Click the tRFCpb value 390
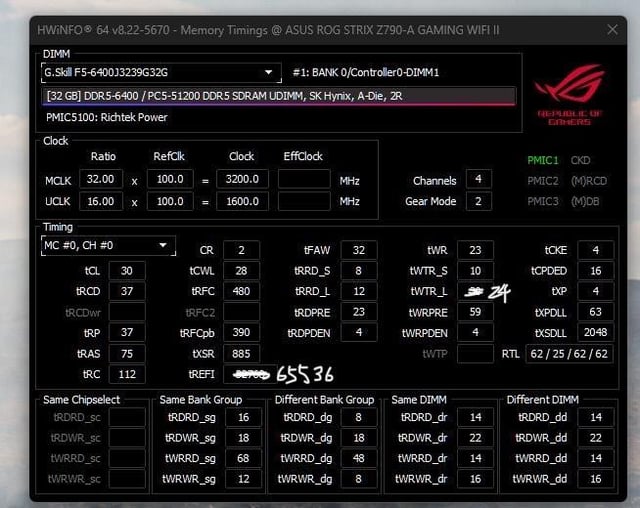 click(x=241, y=333)
